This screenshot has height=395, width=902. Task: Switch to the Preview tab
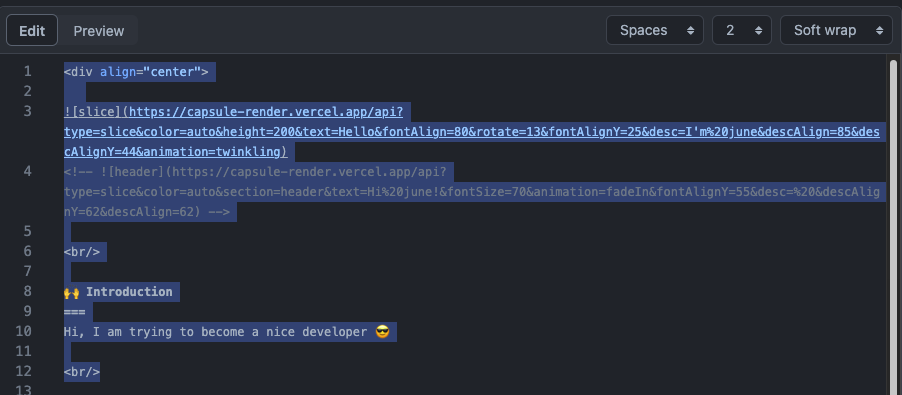pyautogui.click(x=98, y=30)
